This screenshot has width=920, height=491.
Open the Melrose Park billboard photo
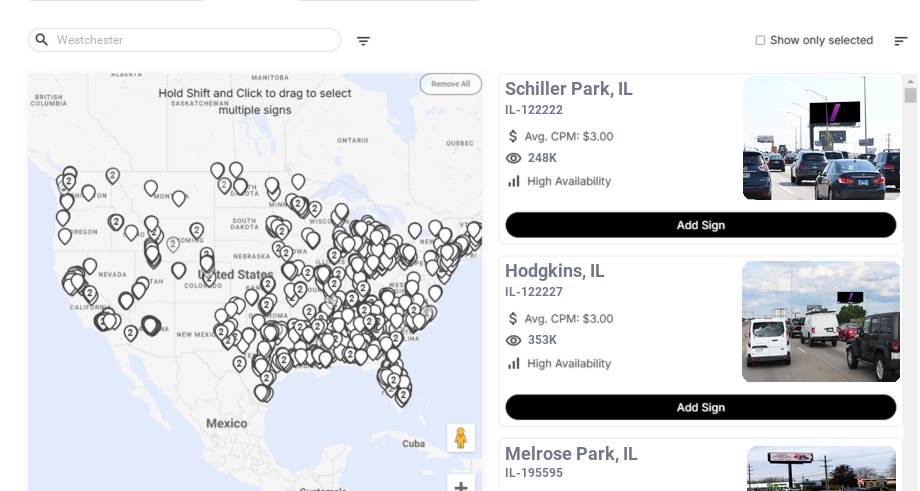(x=821, y=468)
